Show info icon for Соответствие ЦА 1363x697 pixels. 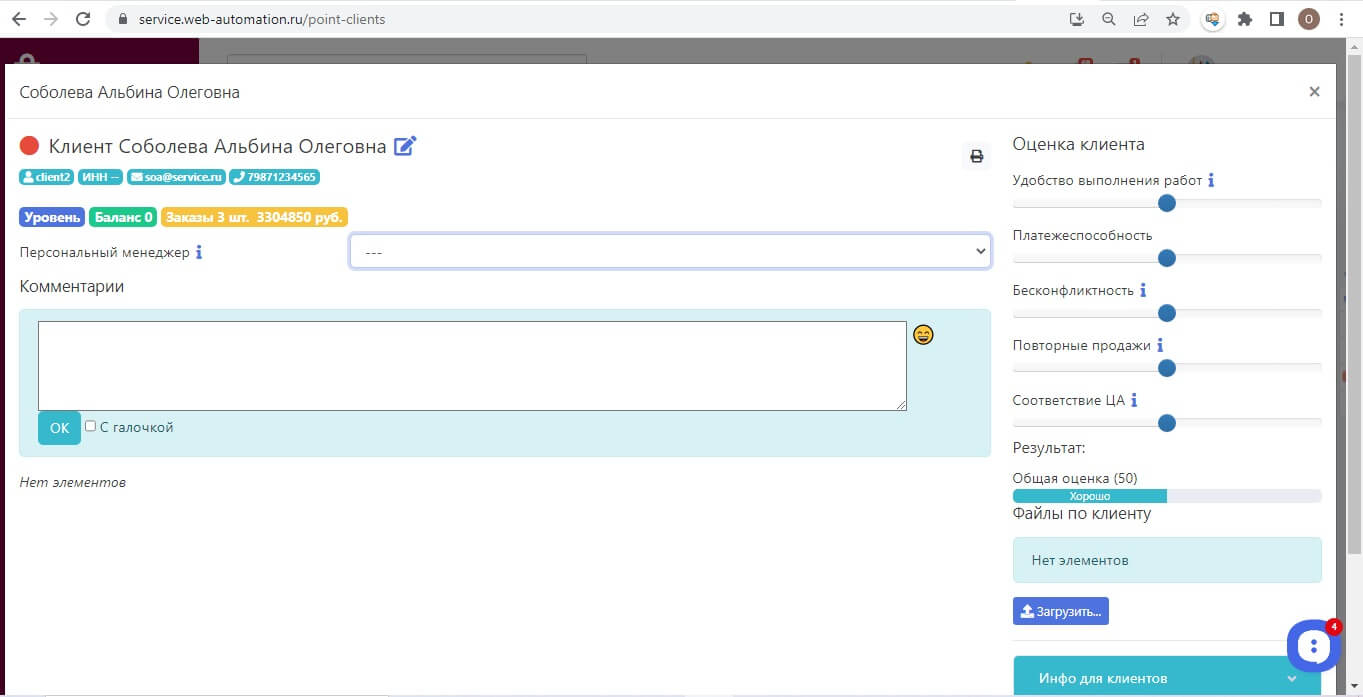click(1134, 401)
